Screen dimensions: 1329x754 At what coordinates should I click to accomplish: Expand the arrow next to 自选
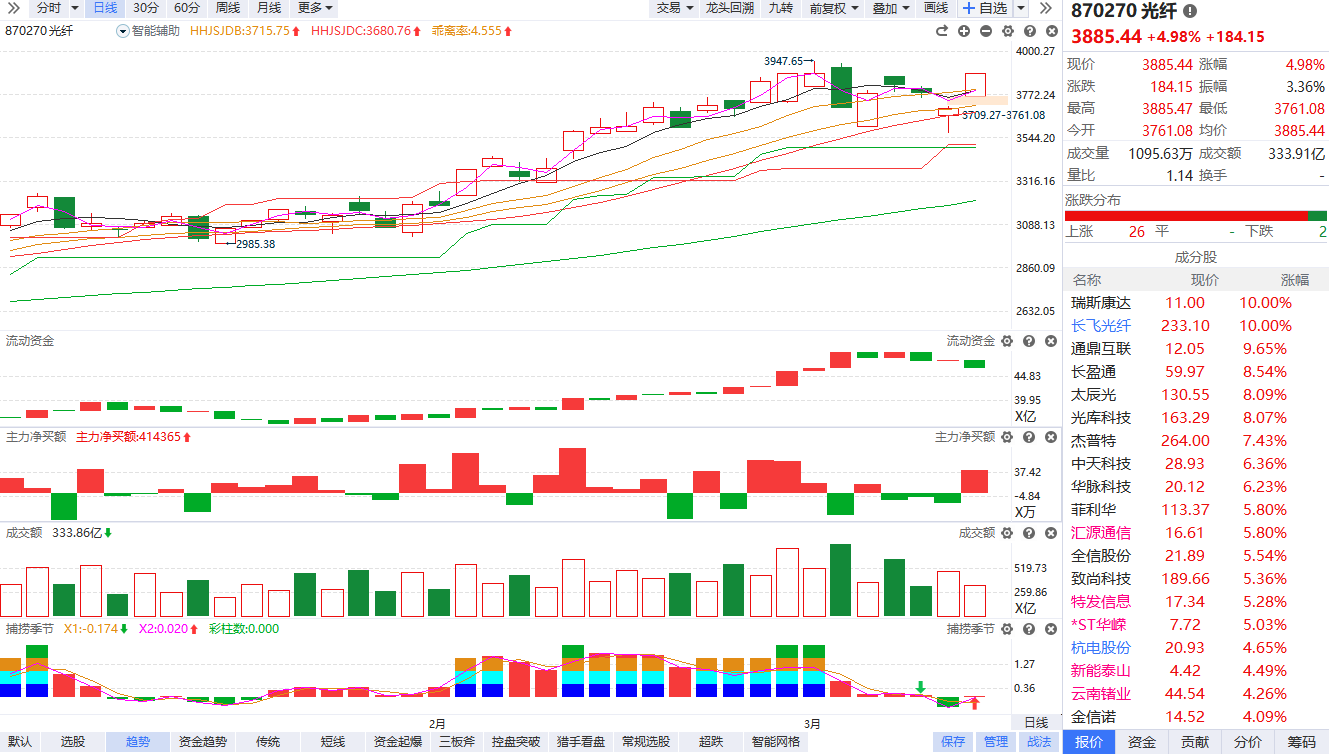click(1020, 8)
